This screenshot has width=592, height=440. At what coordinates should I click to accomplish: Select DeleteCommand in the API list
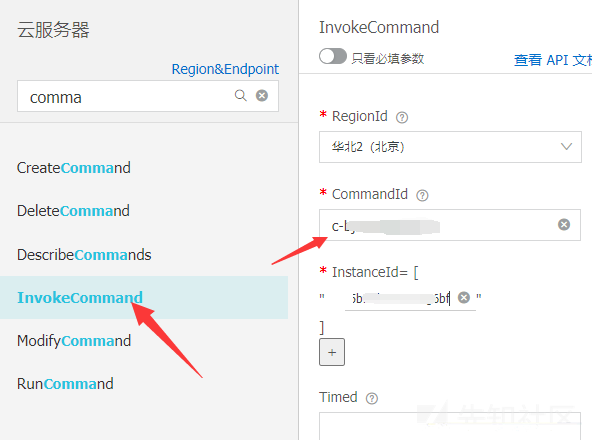(73, 211)
